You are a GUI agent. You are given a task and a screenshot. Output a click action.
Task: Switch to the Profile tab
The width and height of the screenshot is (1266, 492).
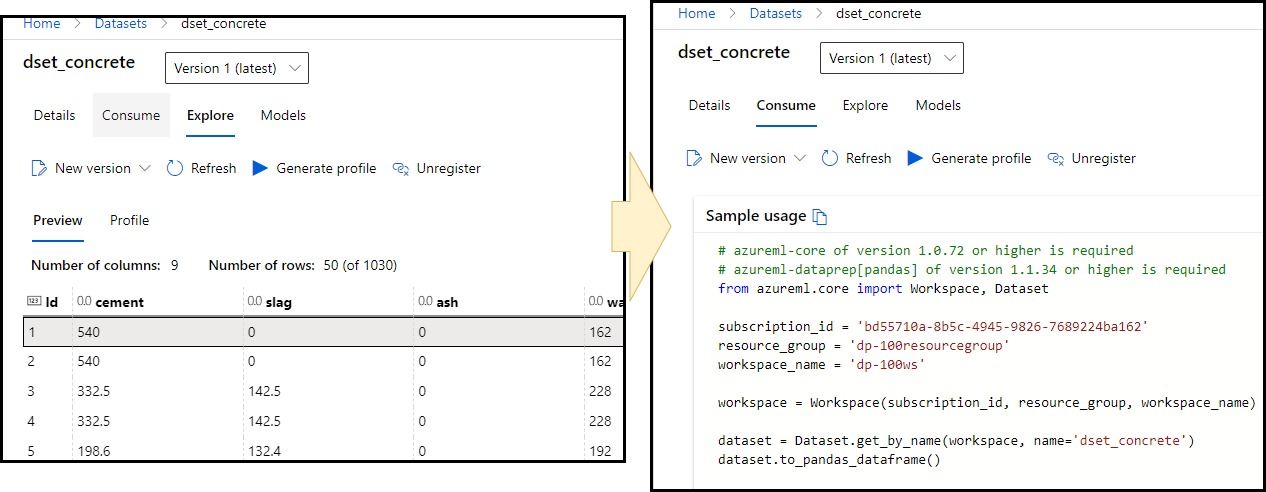[x=129, y=220]
